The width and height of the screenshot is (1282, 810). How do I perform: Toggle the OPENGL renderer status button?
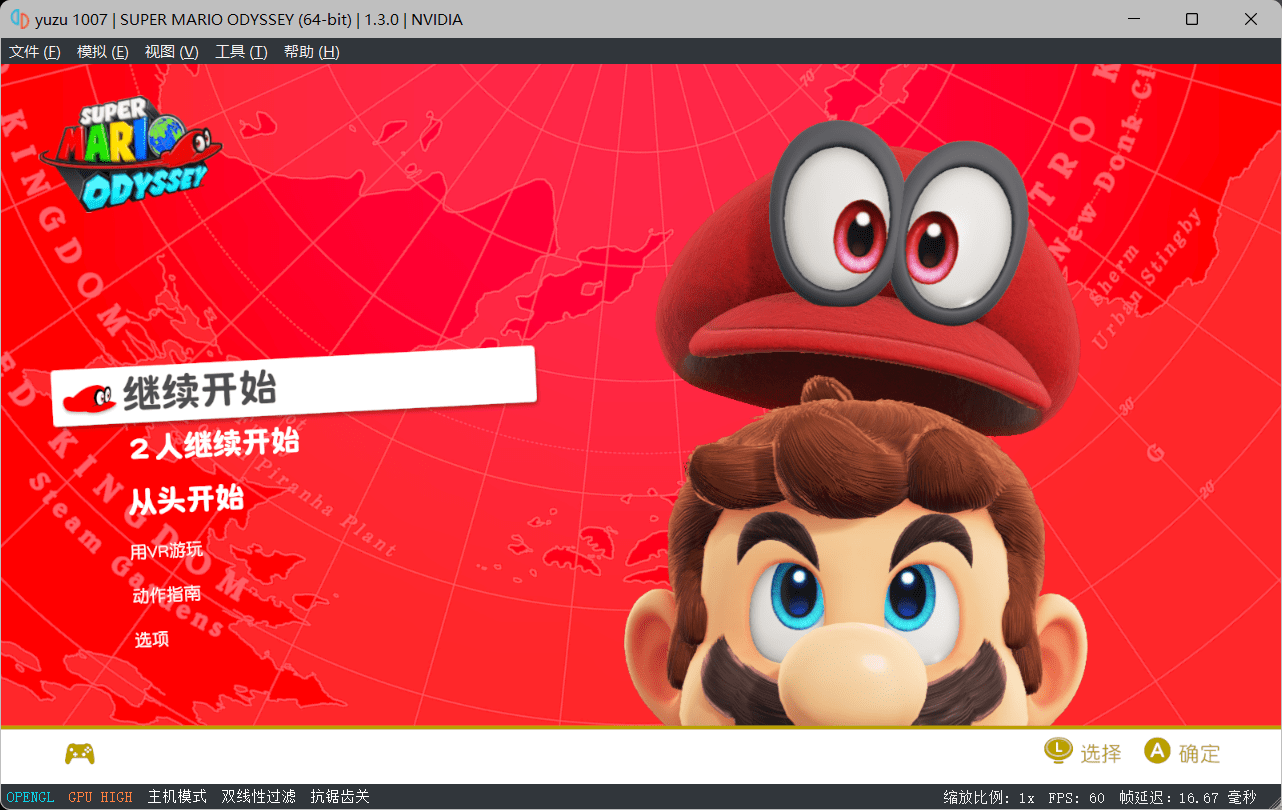click(x=30, y=797)
